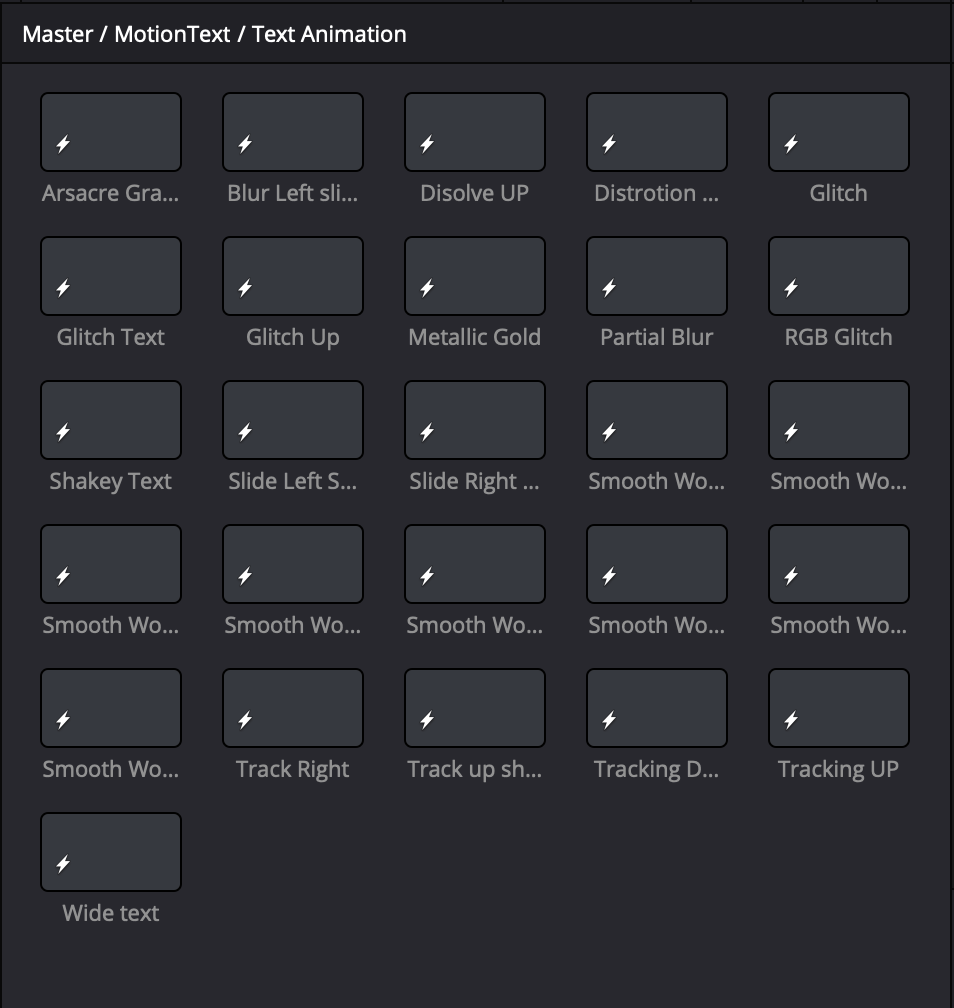Click the Track Right preset thumbnail
Viewport: 954px width, 1008px height.
pyautogui.click(x=293, y=708)
